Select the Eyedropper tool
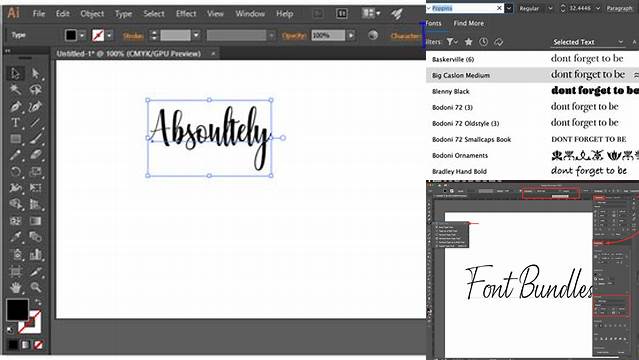 pyautogui.click(x=15, y=237)
